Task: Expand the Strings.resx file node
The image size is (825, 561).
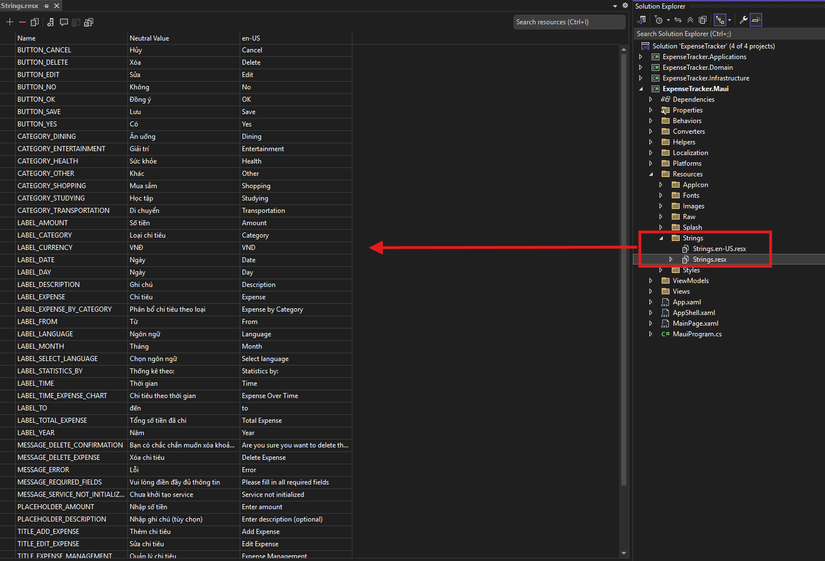Action: pyautogui.click(x=671, y=259)
